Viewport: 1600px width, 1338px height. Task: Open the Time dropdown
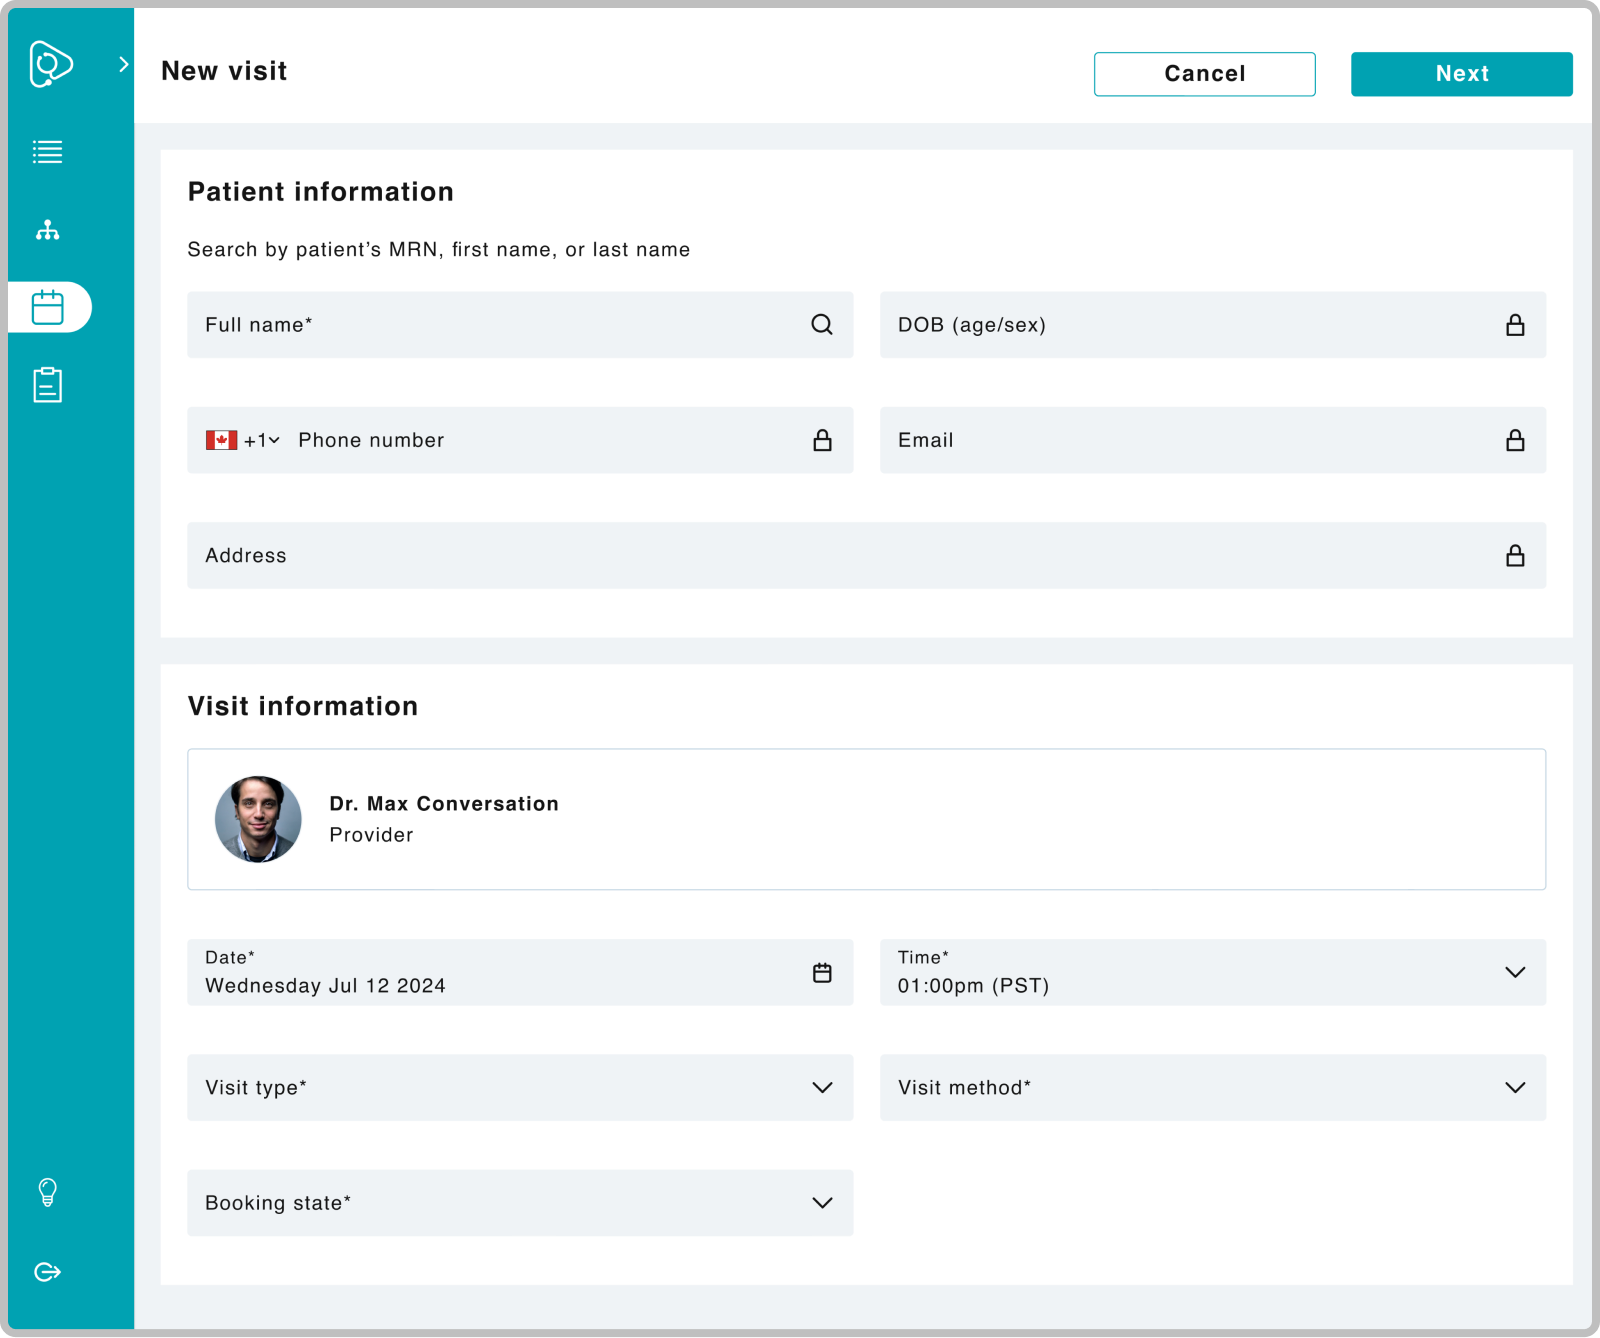pos(1514,973)
